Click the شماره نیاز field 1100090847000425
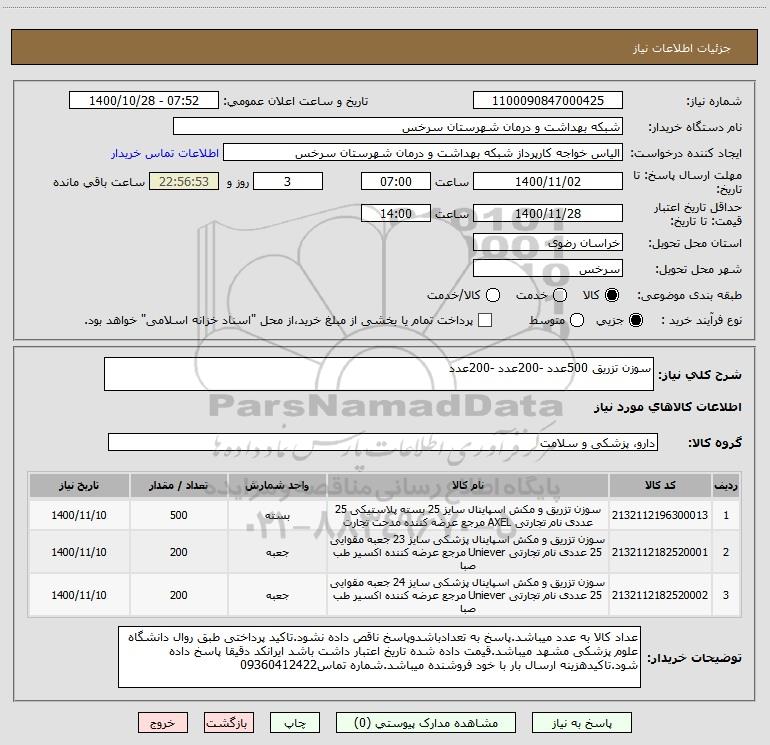The height and width of the screenshot is (745, 770). (548, 101)
